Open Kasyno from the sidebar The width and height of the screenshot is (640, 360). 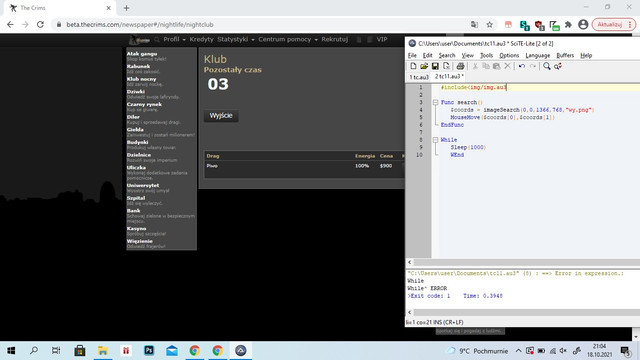pyautogui.click(x=136, y=229)
